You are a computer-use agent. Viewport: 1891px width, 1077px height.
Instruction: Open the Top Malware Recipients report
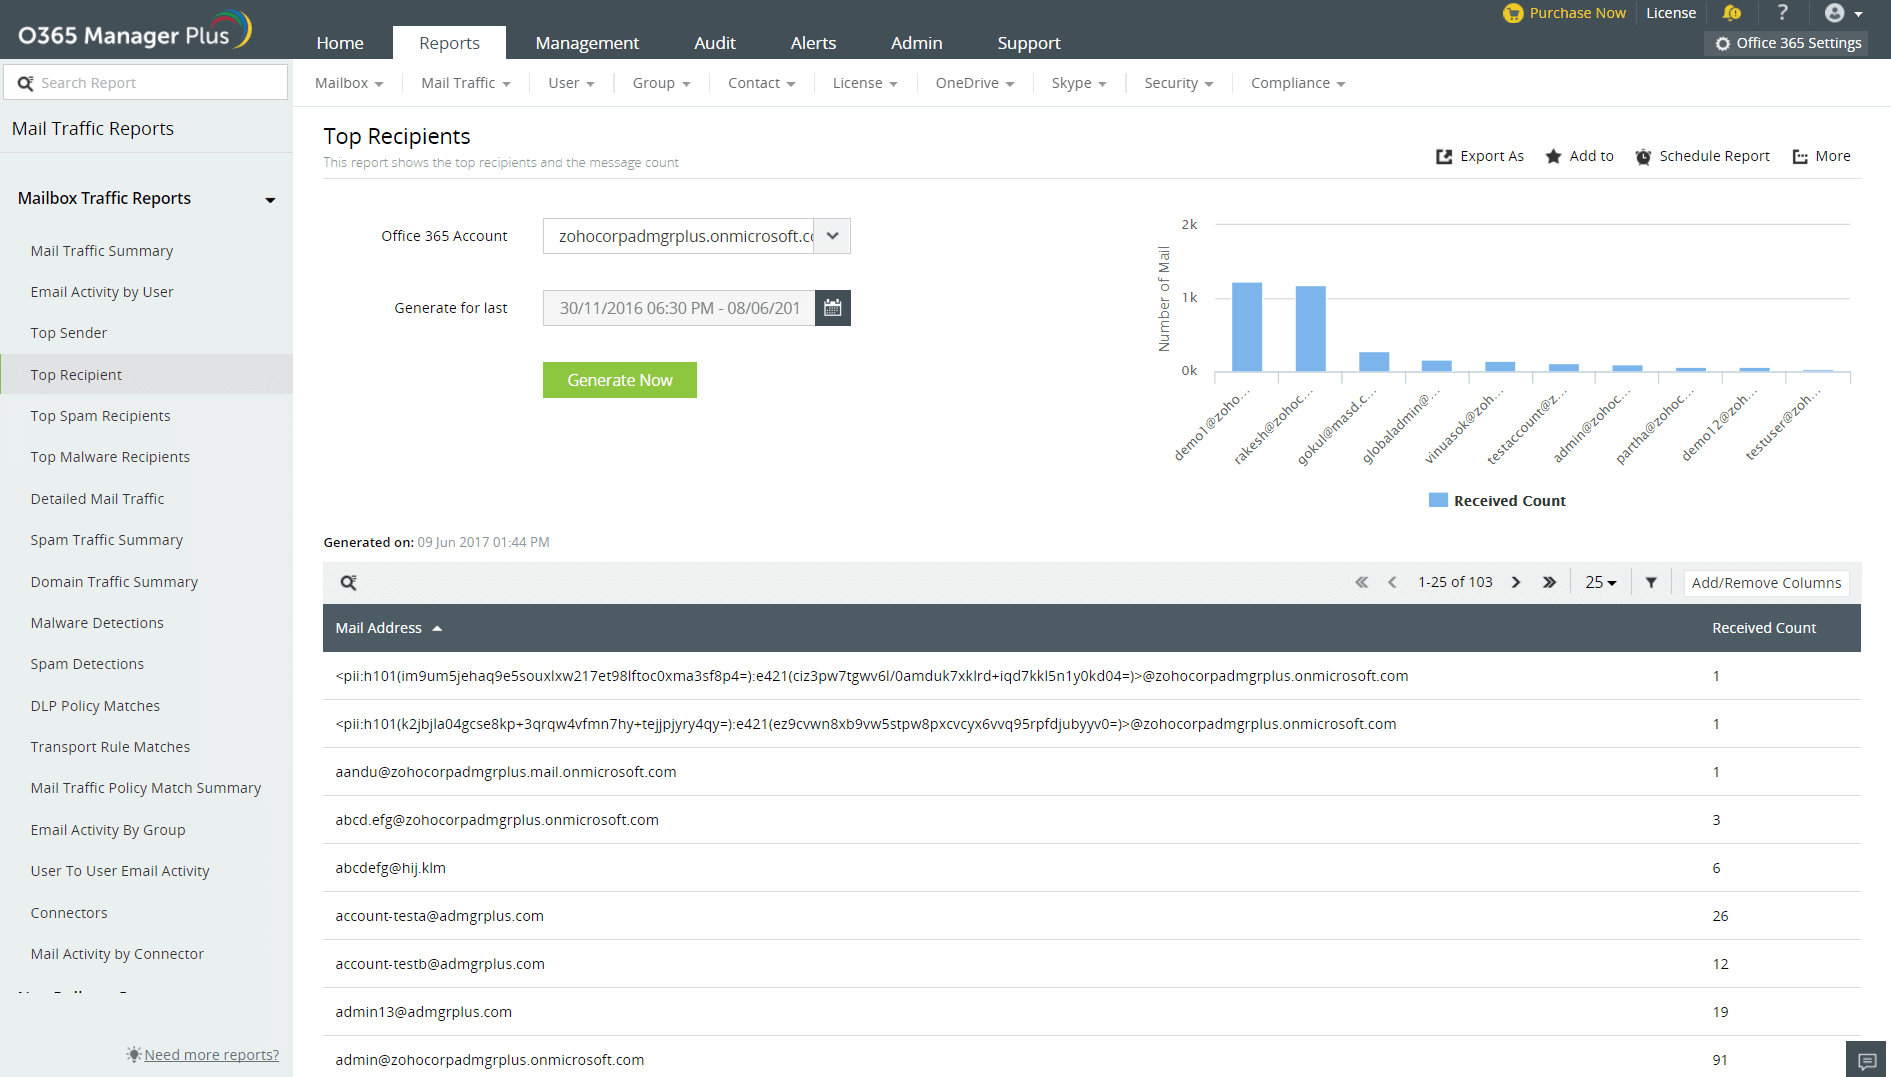pos(110,457)
